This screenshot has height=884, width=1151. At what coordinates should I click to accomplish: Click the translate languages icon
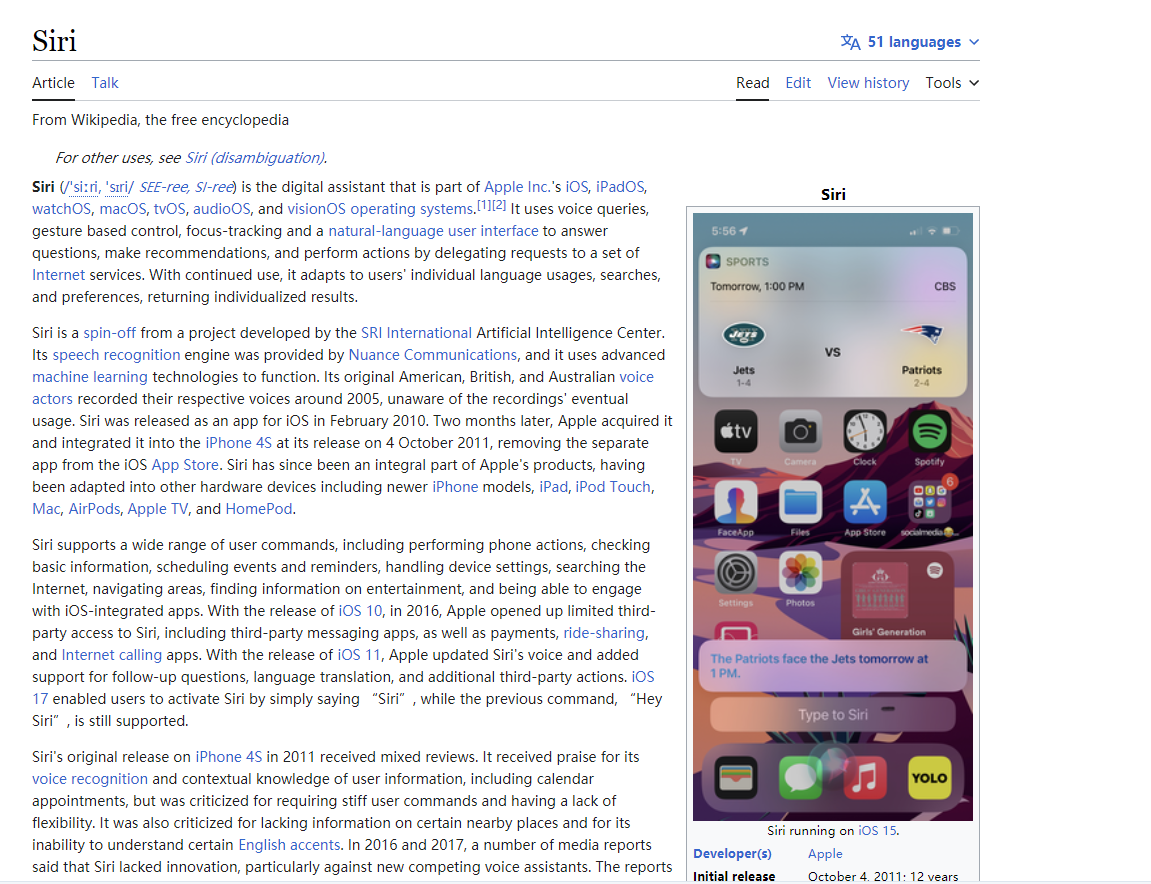(851, 42)
